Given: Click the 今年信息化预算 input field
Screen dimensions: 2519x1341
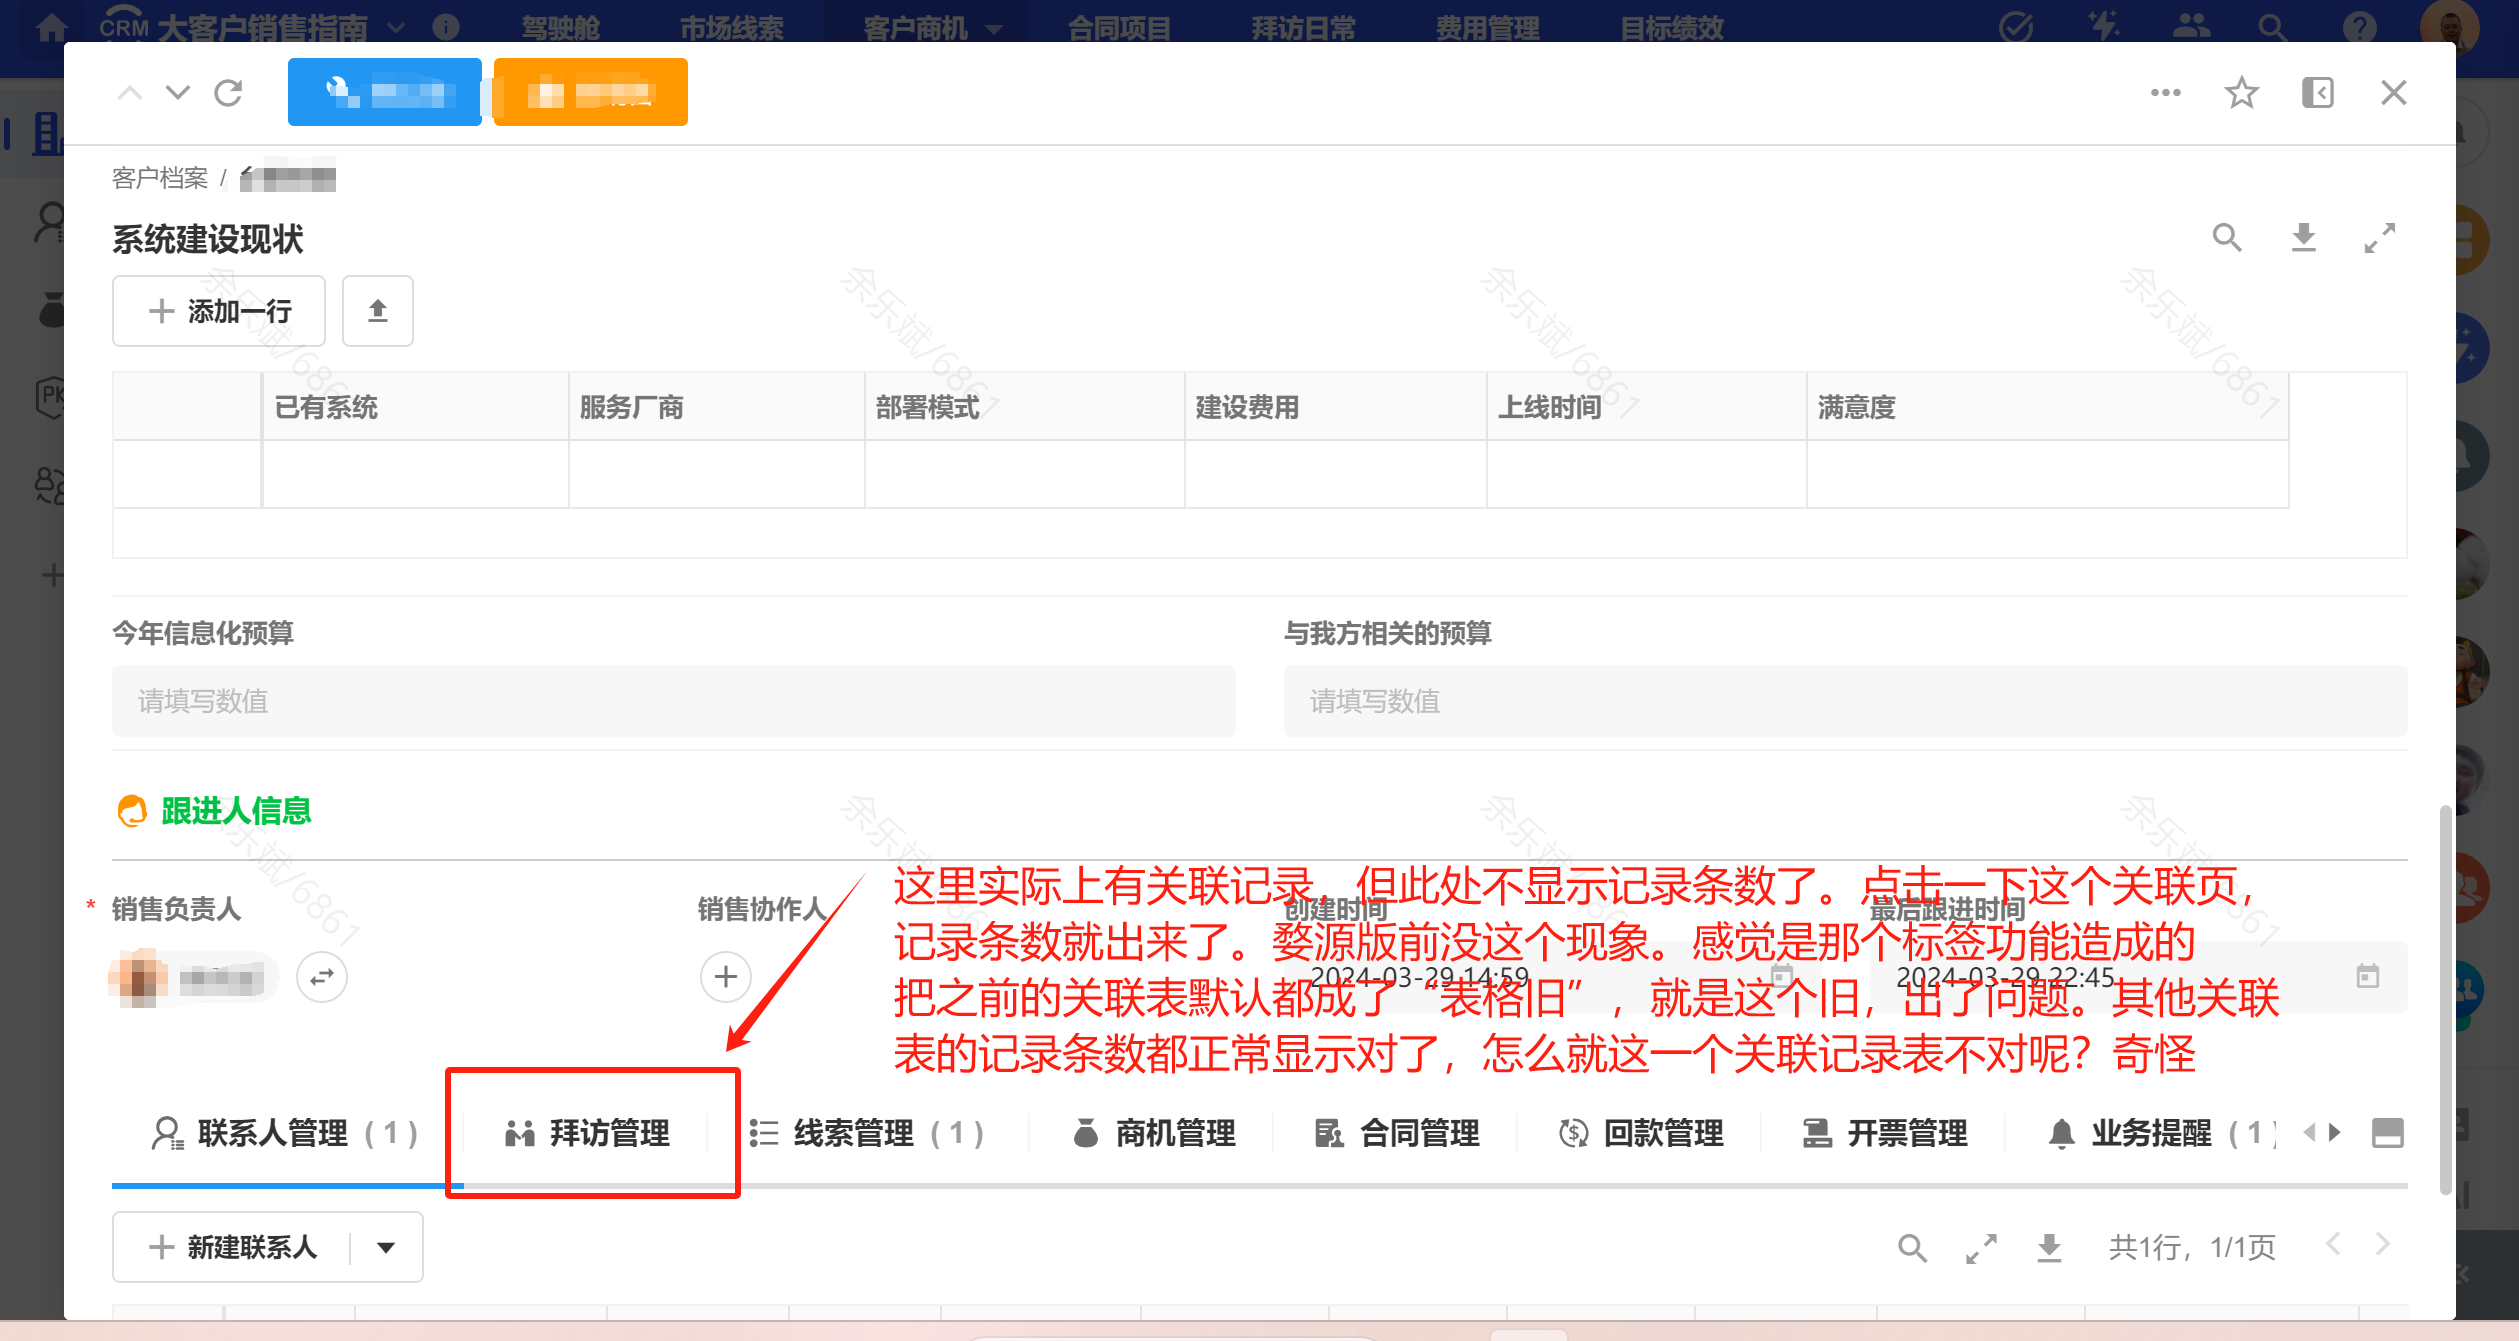Looking at the screenshot, I should (673, 701).
